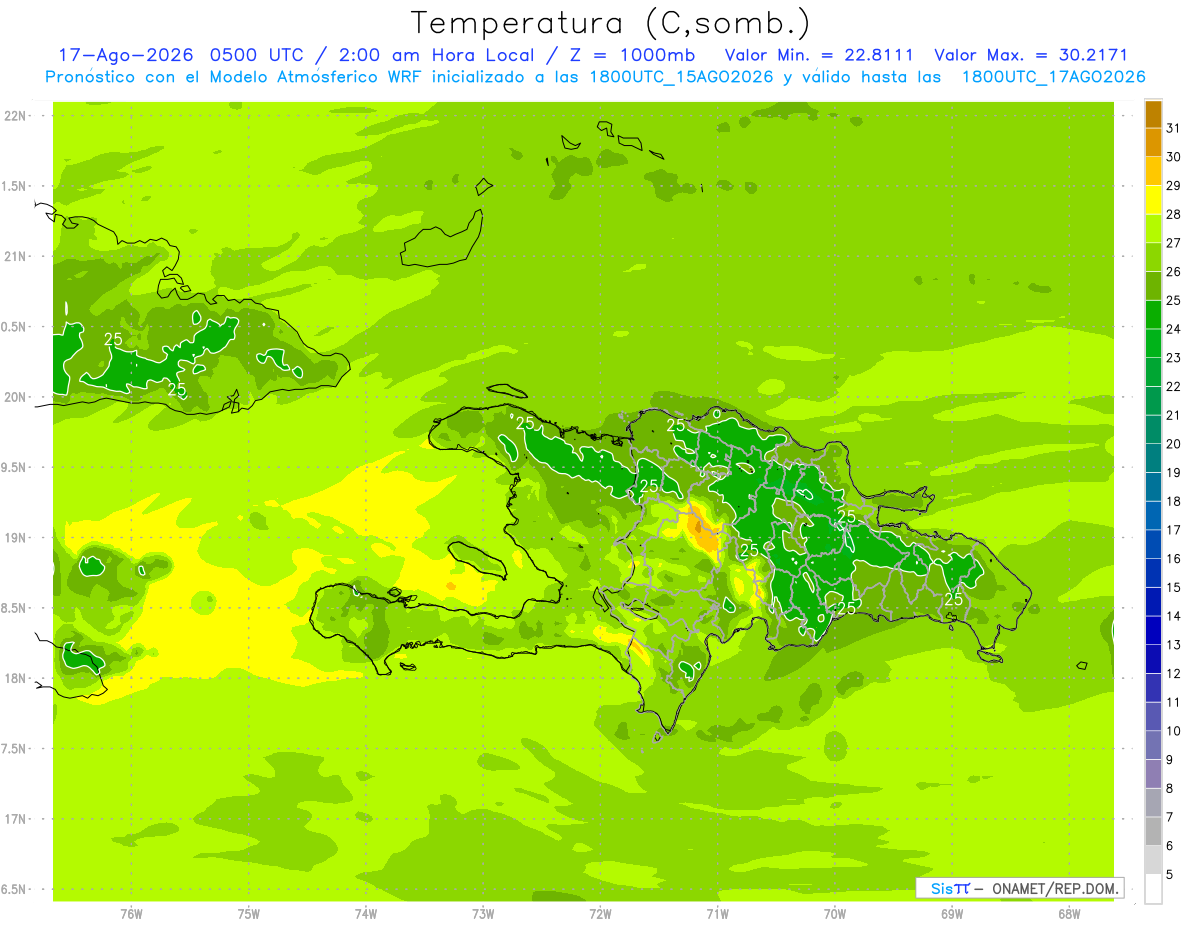
Task: Click the '21N' latitude axis label
Action: 16,257
